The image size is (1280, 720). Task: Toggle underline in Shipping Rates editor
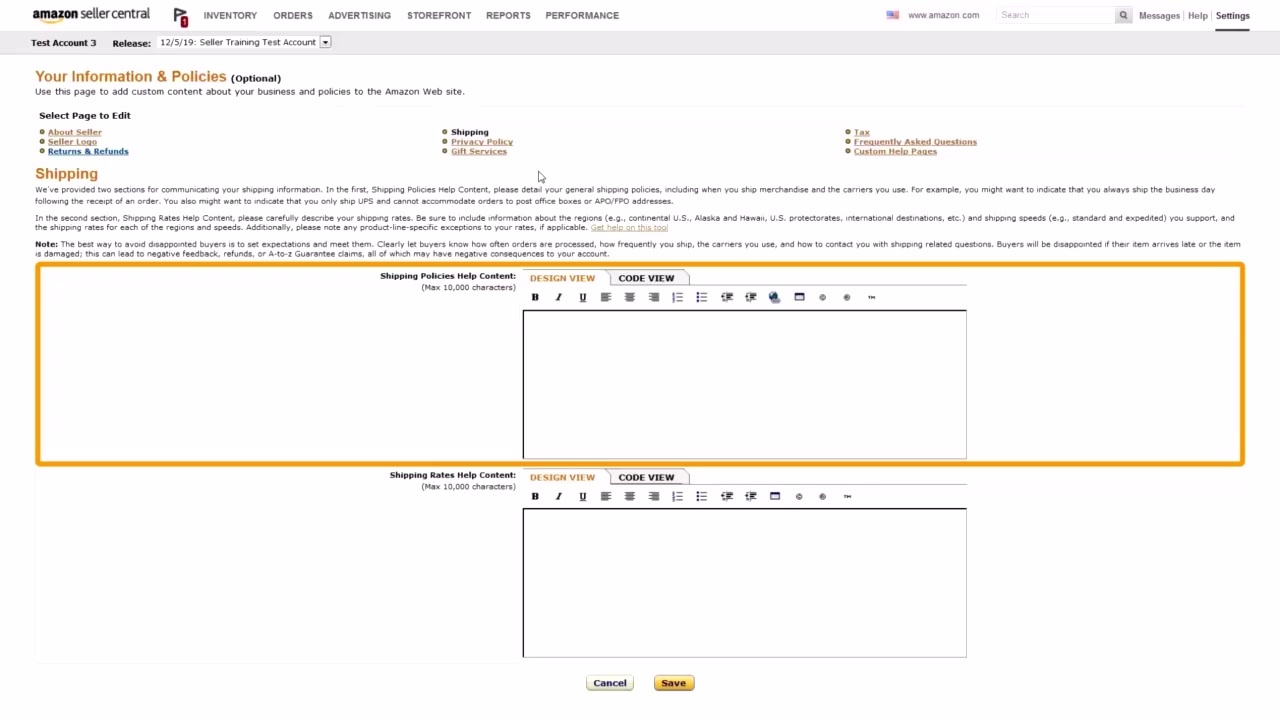tap(583, 496)
